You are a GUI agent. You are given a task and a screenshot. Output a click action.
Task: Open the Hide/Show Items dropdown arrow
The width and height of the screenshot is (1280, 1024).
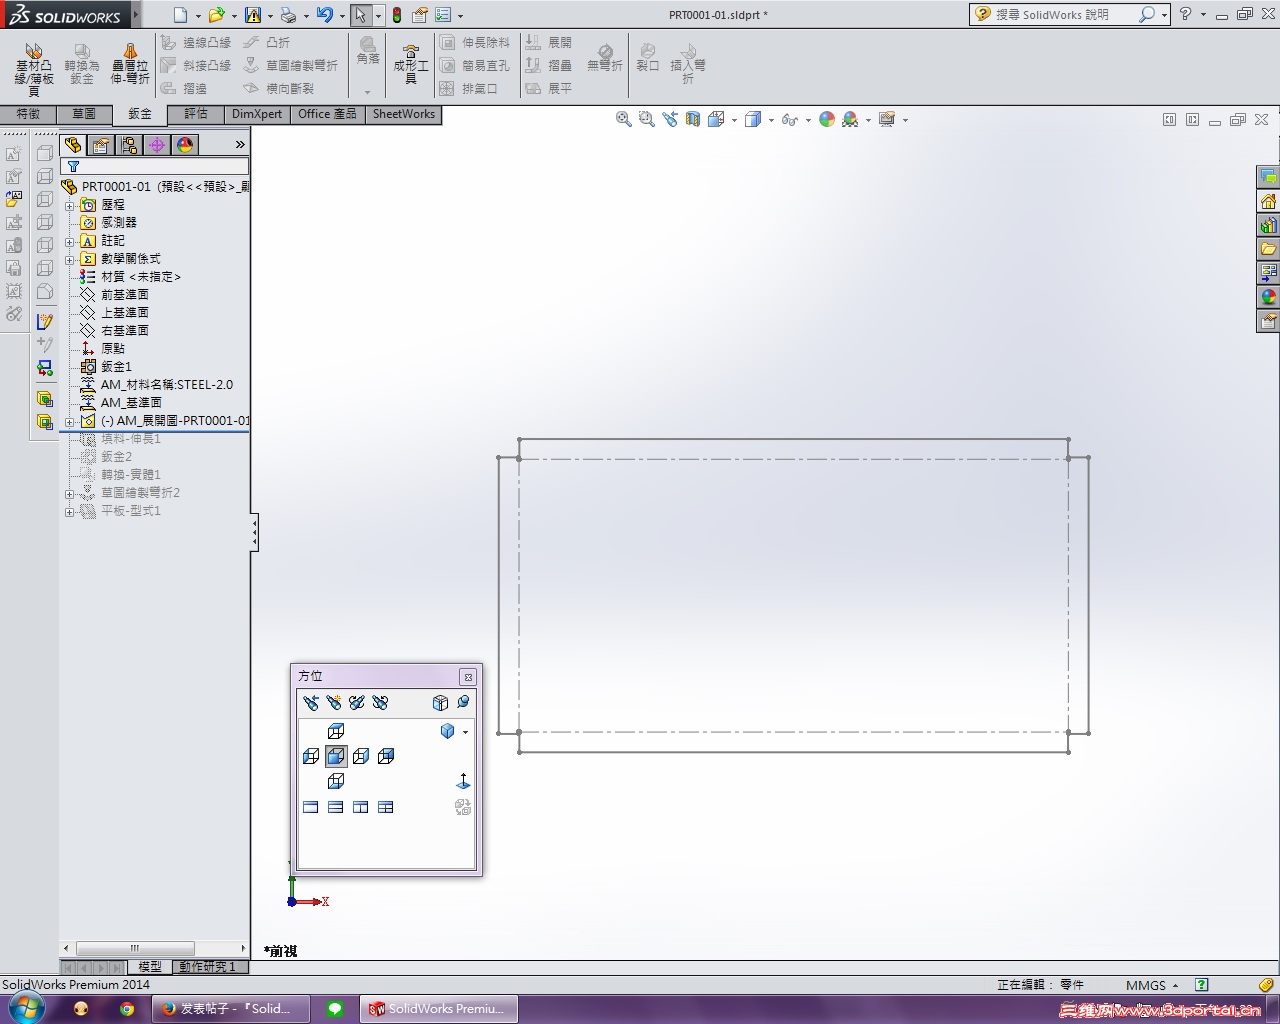(808, 120)
